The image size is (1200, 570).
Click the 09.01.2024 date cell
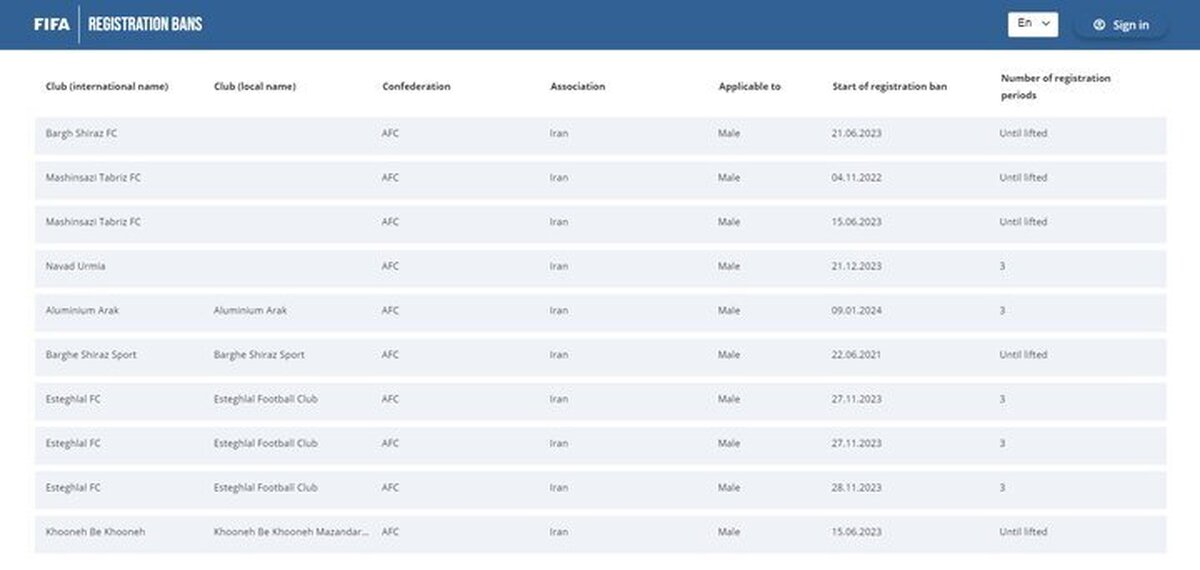(x=856, y=311)
